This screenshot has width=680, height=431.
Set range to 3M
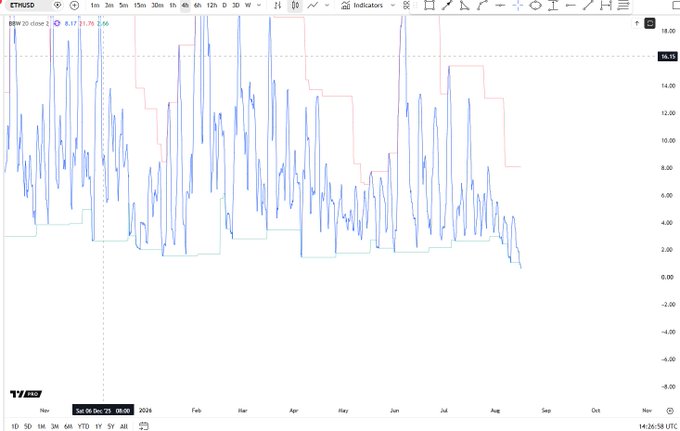pyautogui.click(x=55, y=426)
